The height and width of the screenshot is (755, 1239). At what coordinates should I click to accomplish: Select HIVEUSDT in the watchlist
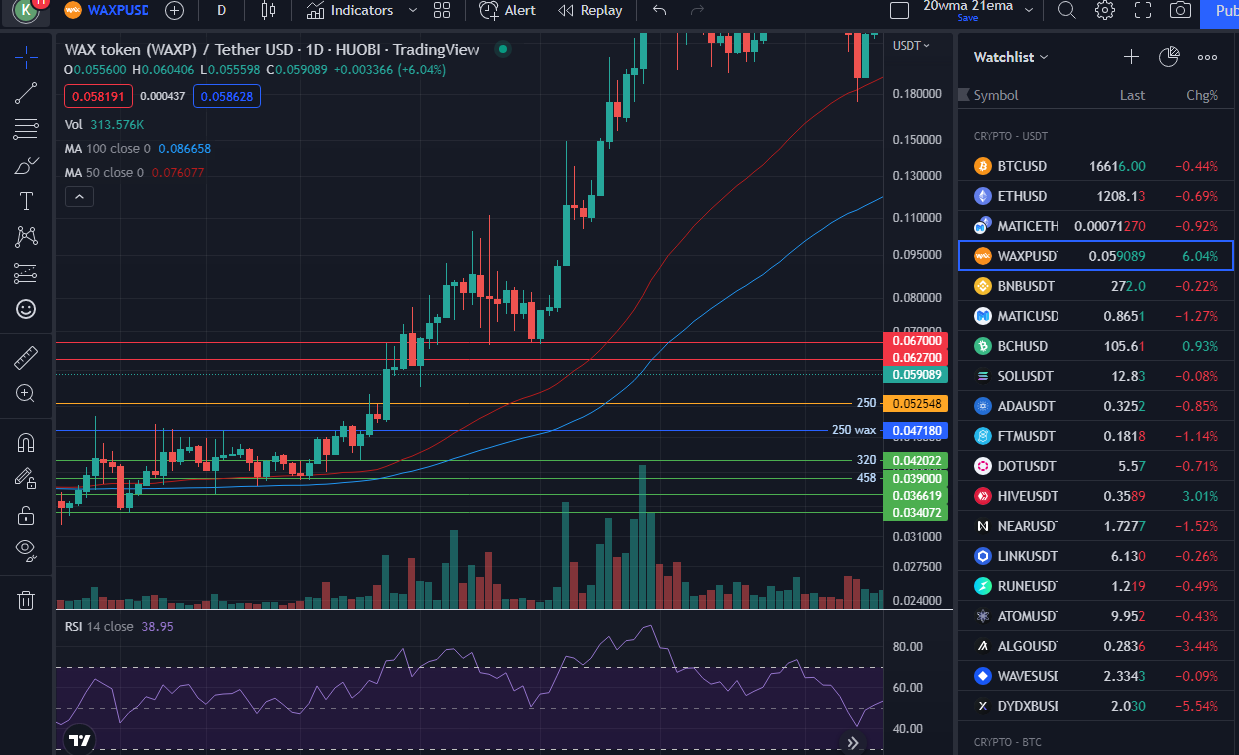click(x=1096, y=496)
